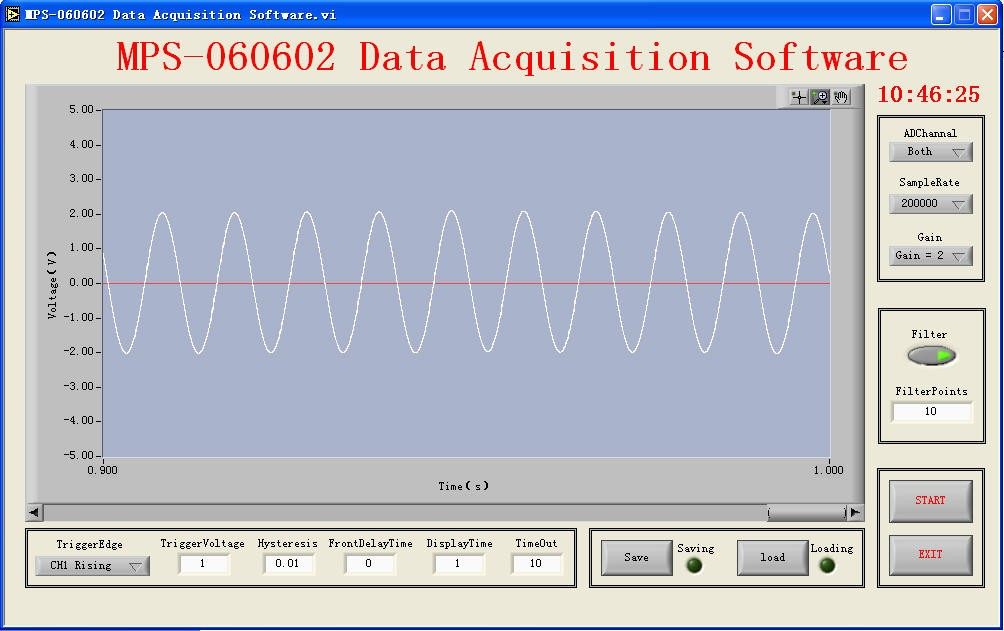This screenshot has width=1004, height=631.
Task: Click the load button
Action: (x=772, y=558)
